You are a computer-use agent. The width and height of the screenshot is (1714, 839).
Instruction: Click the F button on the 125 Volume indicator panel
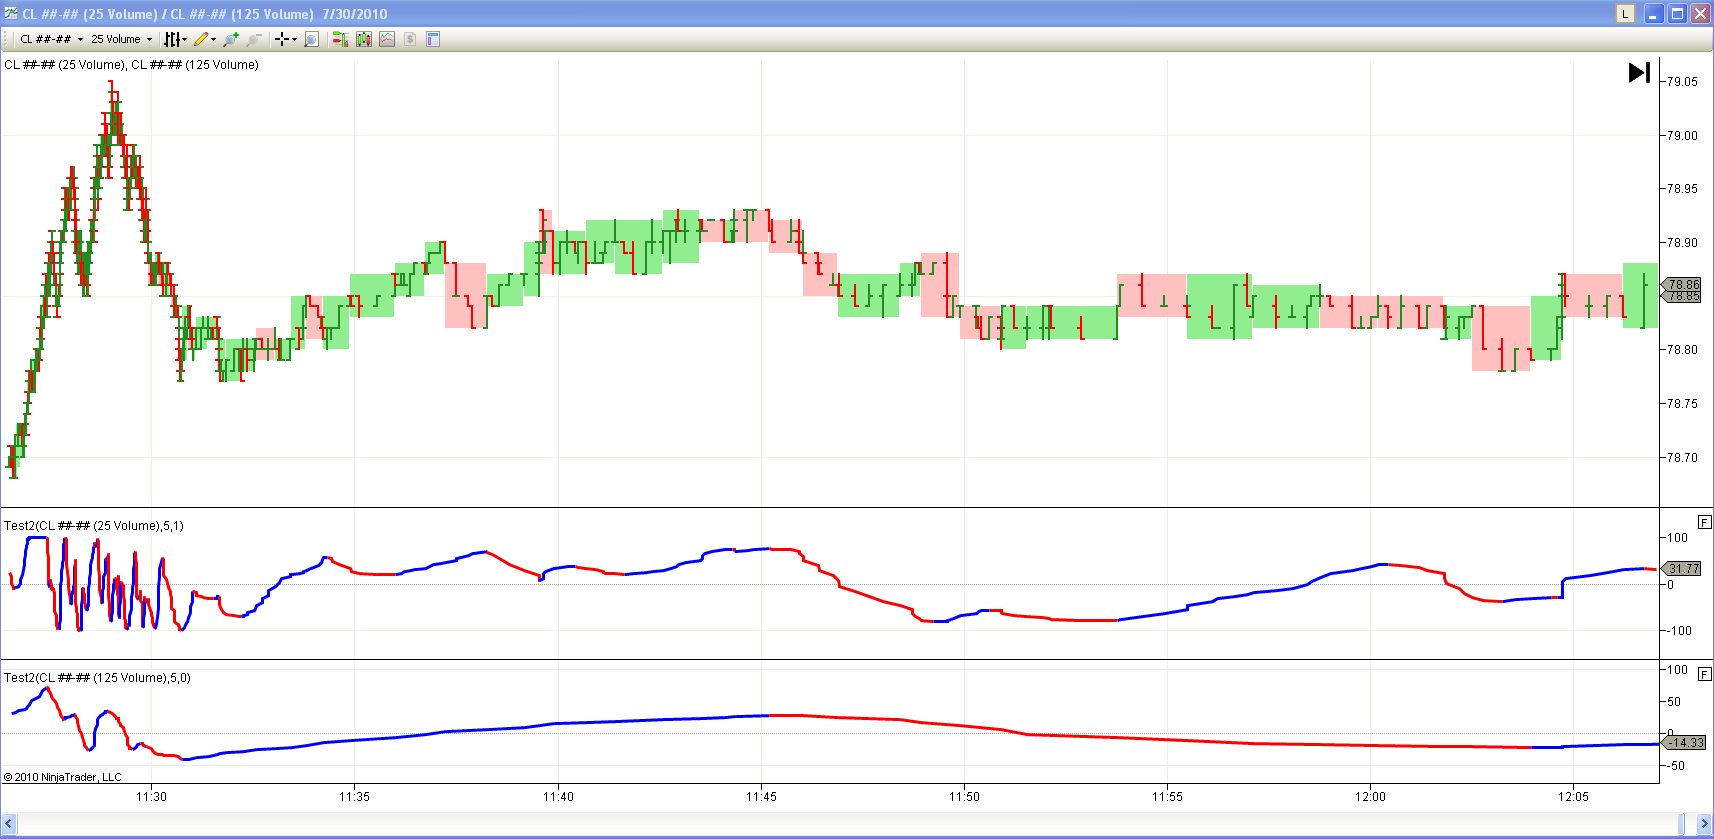click(x=1704, y=674)
